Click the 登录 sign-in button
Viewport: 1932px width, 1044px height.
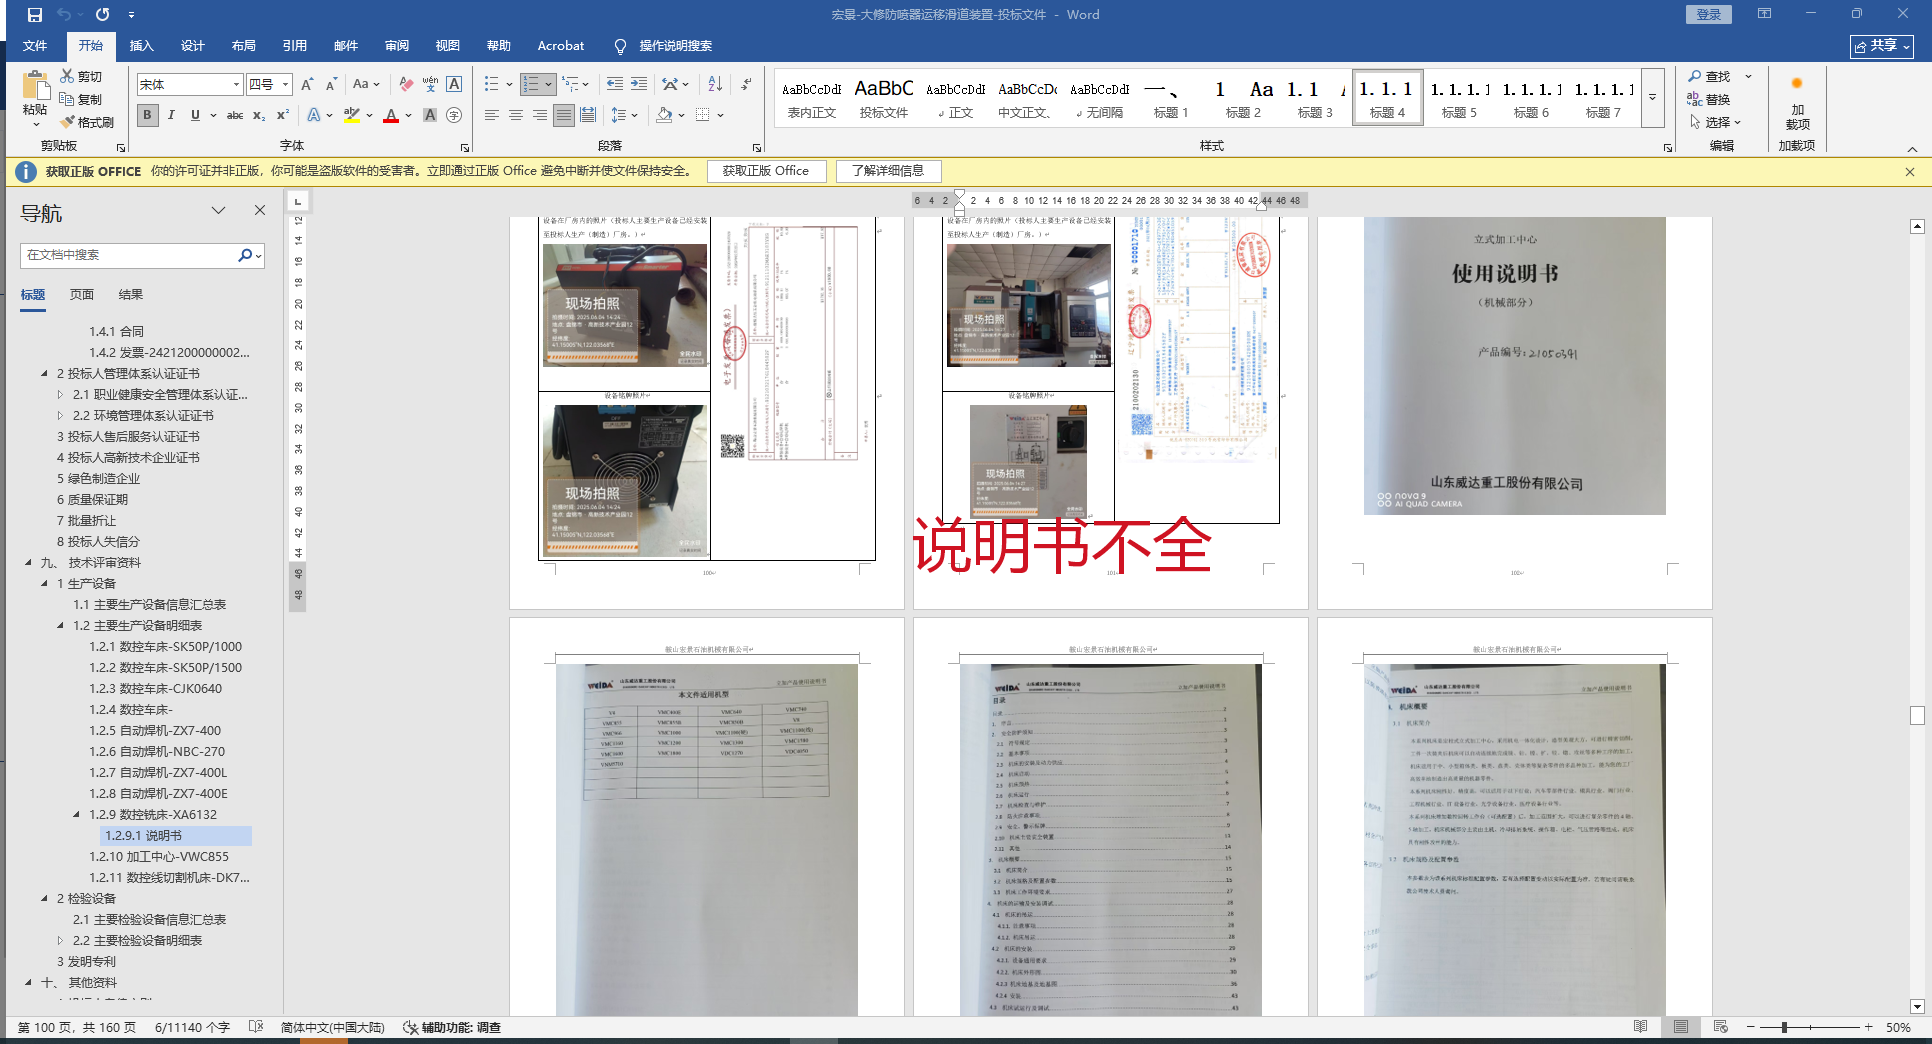[1709, 14]
